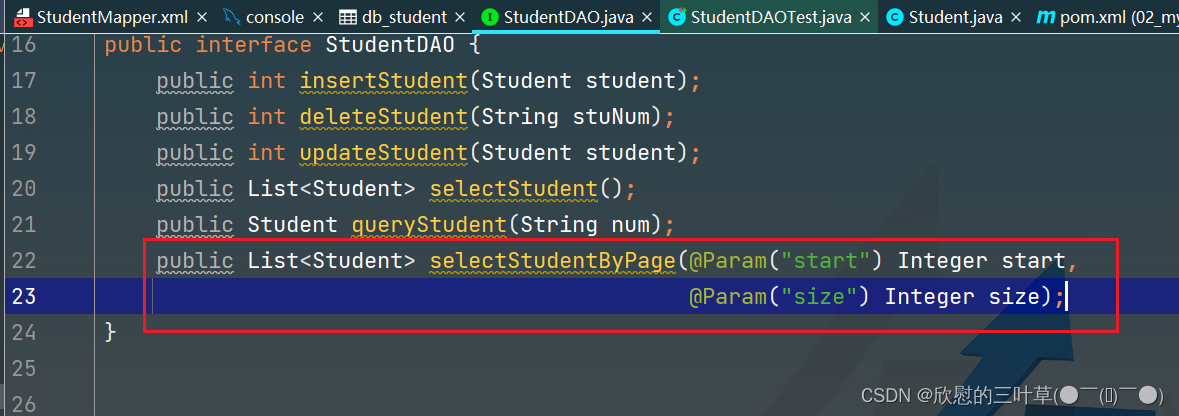Click the db_student table icon
The image size is (1179, 416).
tap(347, 17)
